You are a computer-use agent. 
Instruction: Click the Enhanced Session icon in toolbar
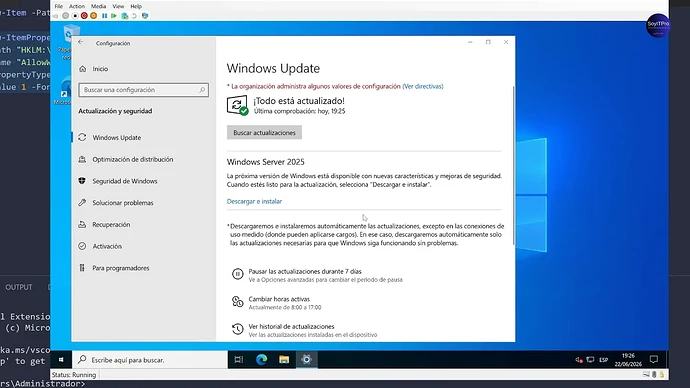coord(145,16)
